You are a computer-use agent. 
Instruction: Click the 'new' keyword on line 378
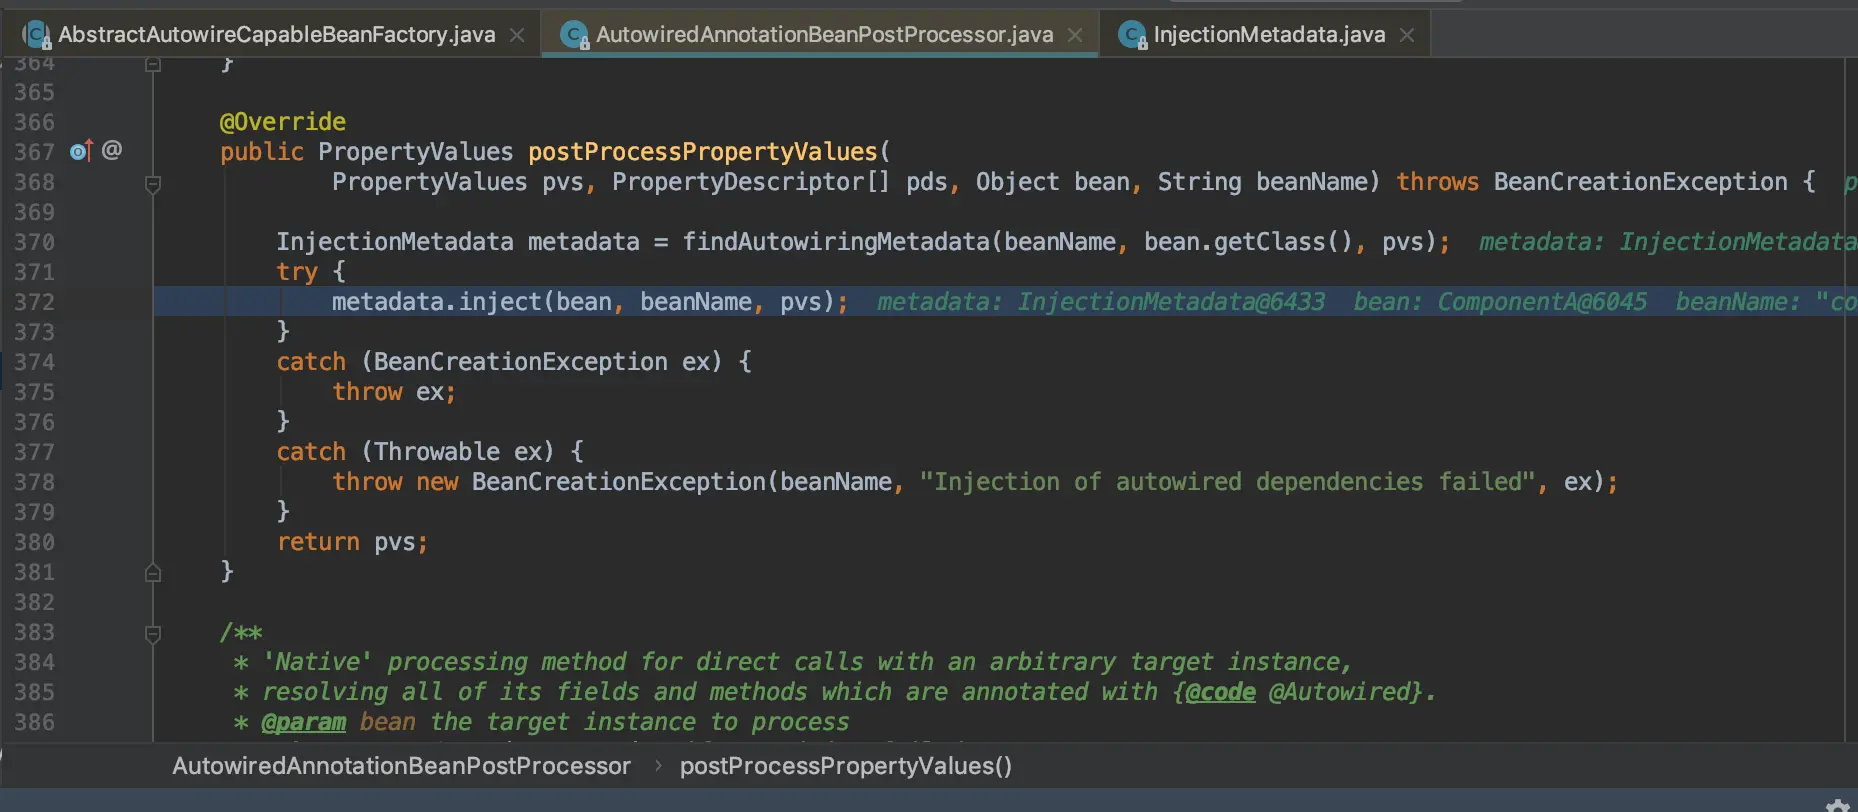click(437, 482)
